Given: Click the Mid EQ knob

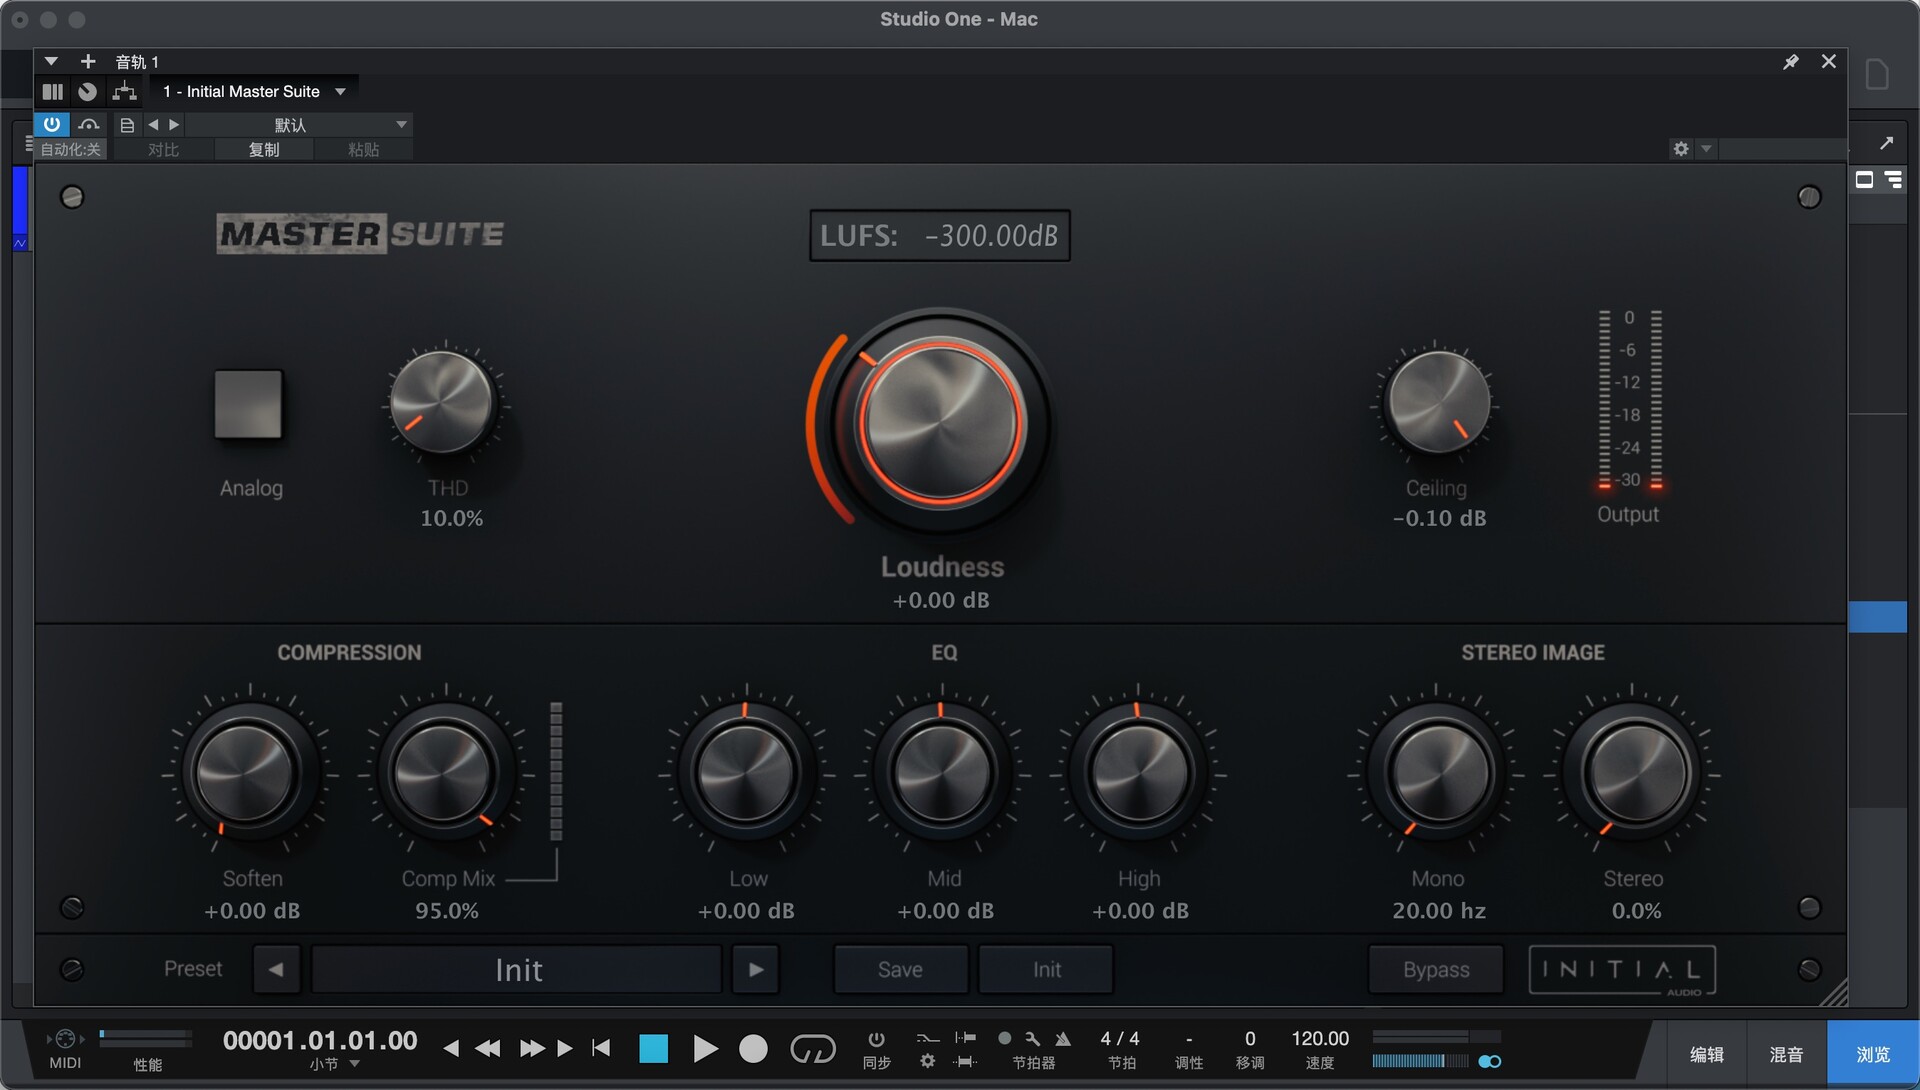Looking at the screenshot, I should 941,774.
